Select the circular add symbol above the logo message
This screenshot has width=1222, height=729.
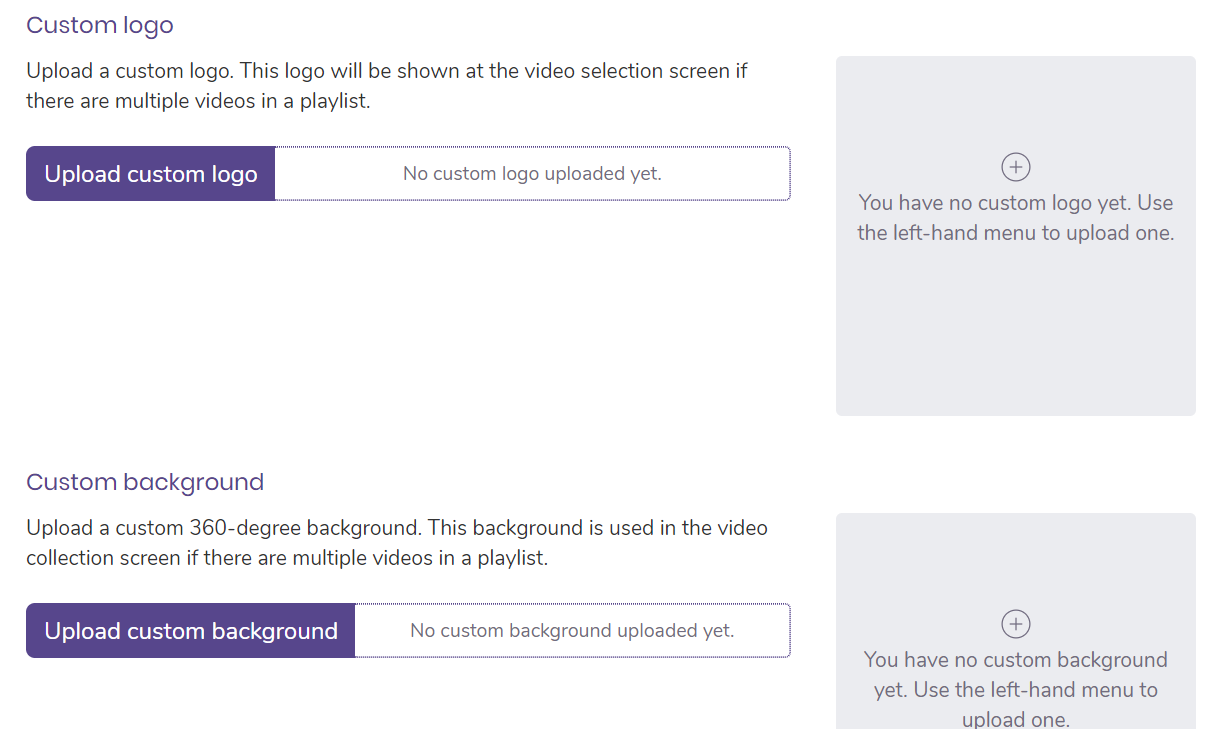[1015, 167]
